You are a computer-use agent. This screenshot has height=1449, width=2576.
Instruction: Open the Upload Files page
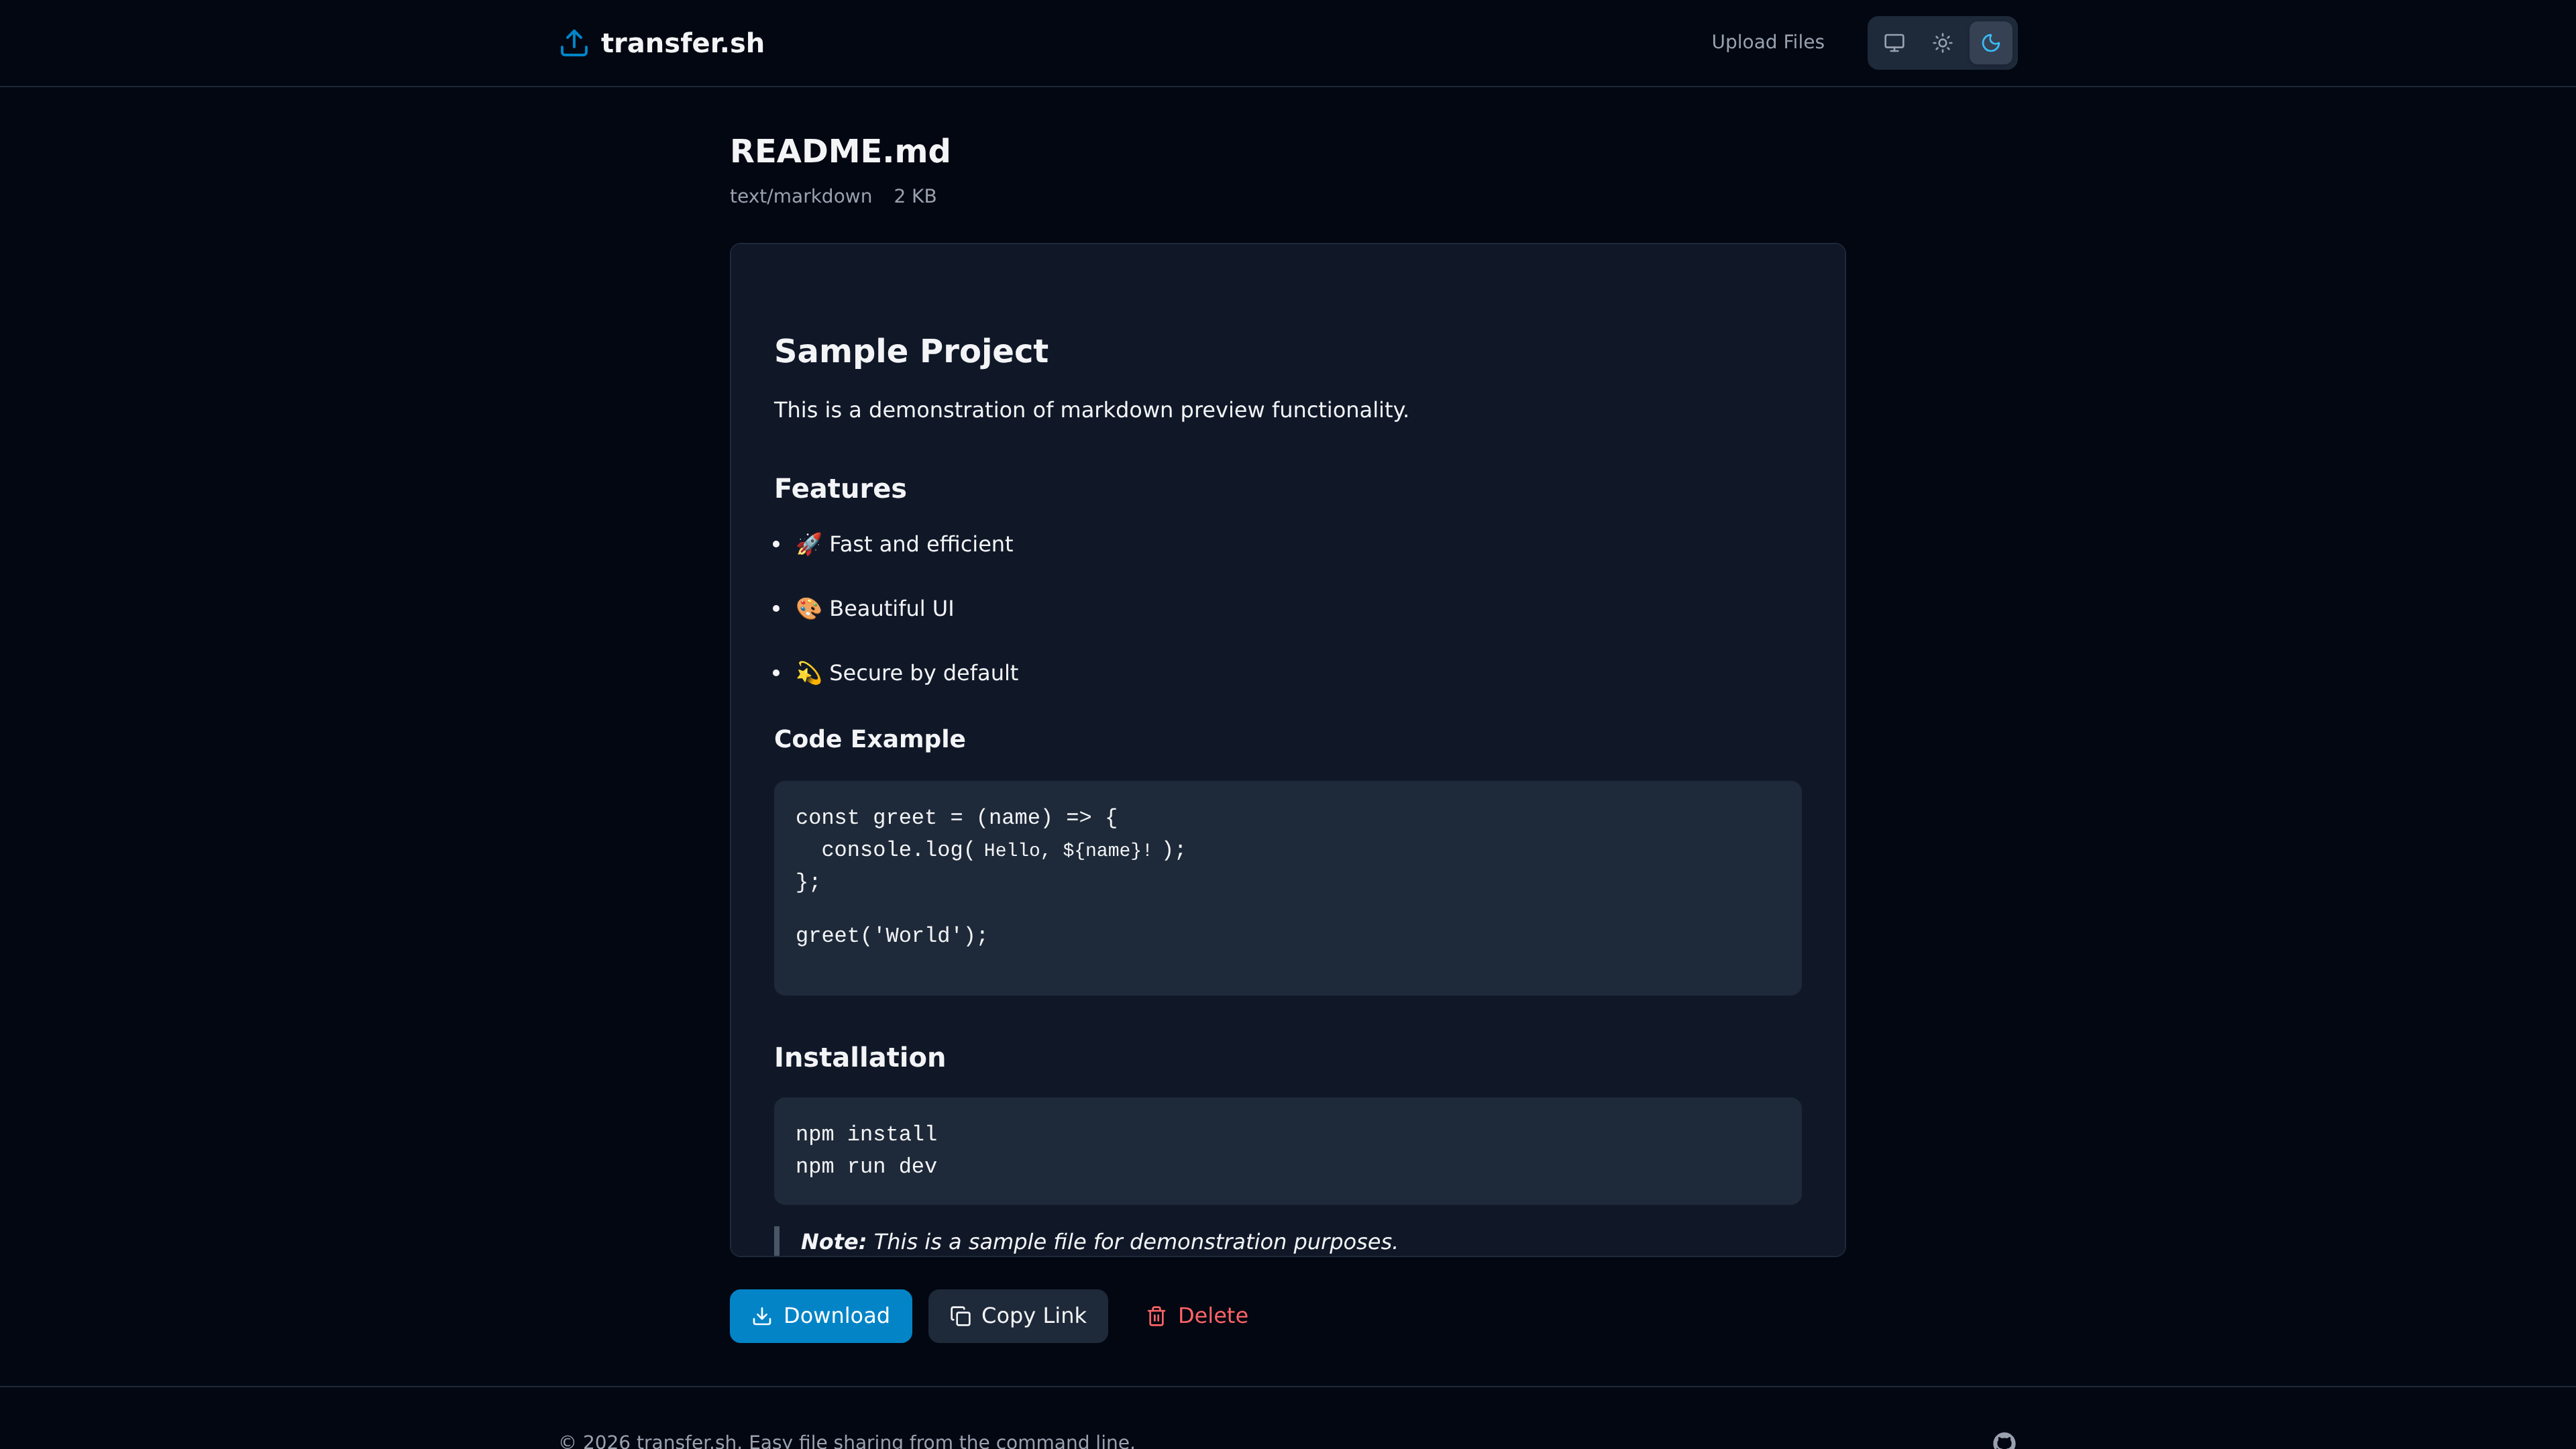[1766, 42]
